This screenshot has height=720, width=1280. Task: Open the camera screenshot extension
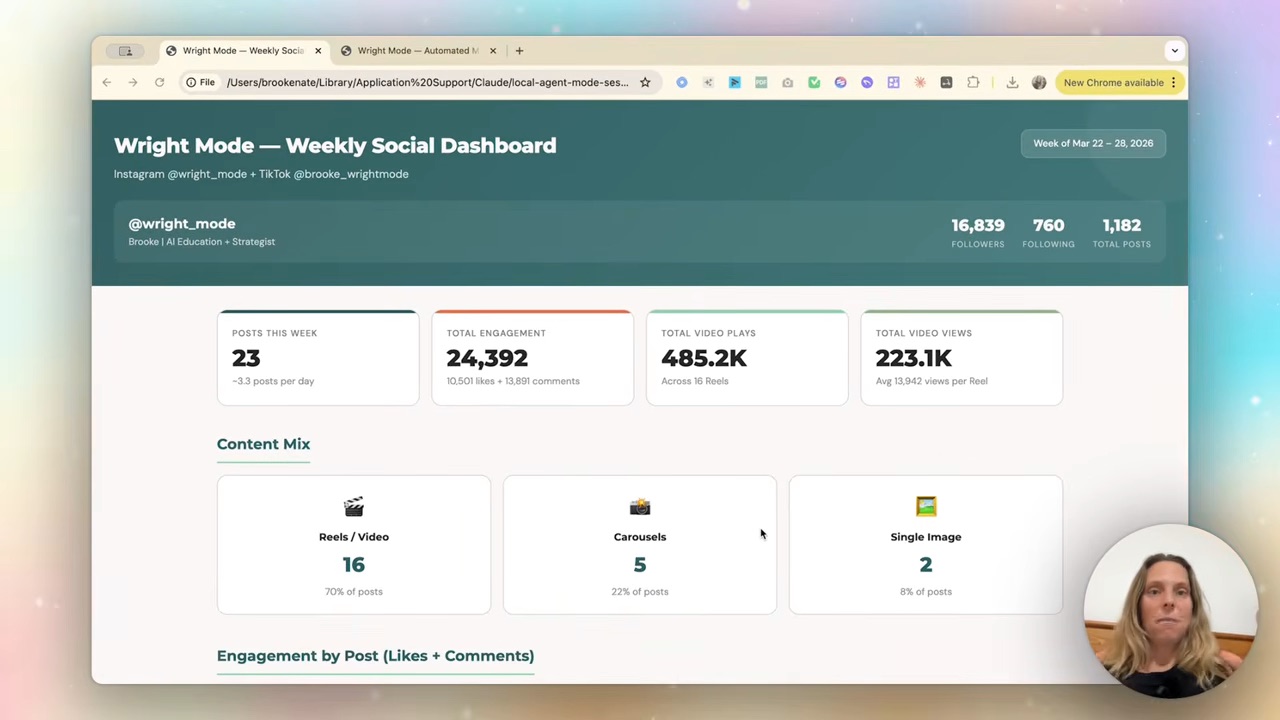coord(788,82)
